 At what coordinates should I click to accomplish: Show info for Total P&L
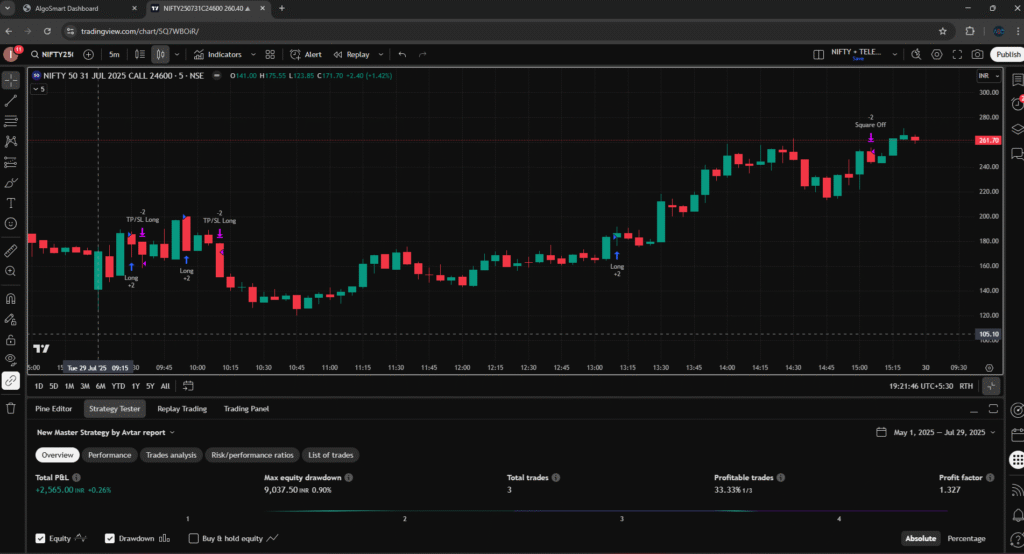[76, 478]
